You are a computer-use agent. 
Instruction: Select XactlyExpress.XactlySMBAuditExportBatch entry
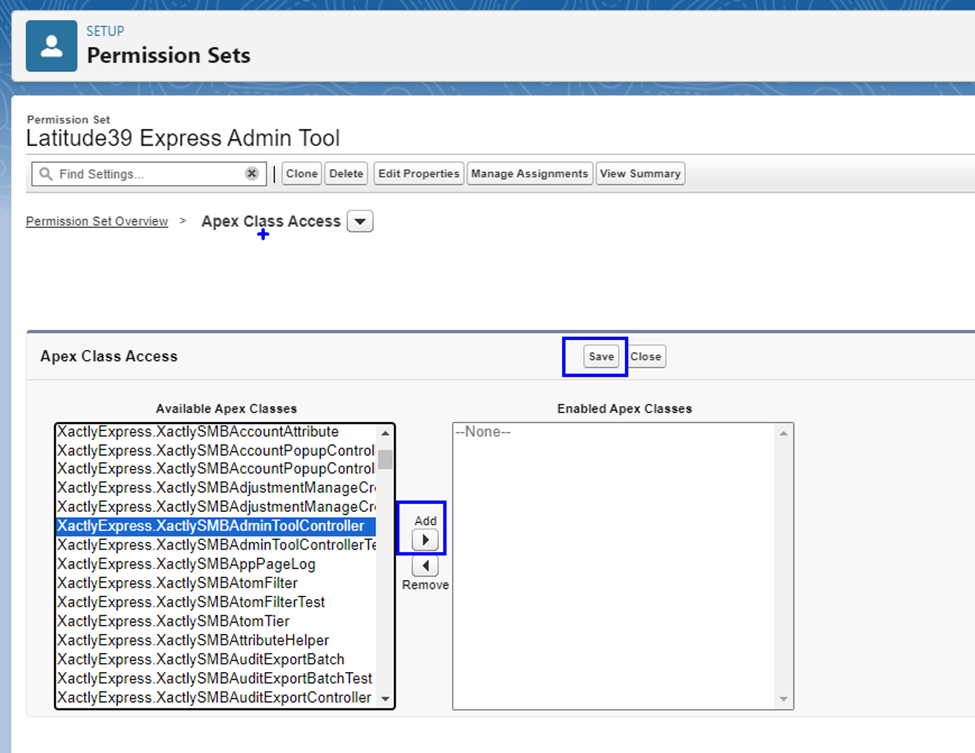coord(216,659)
